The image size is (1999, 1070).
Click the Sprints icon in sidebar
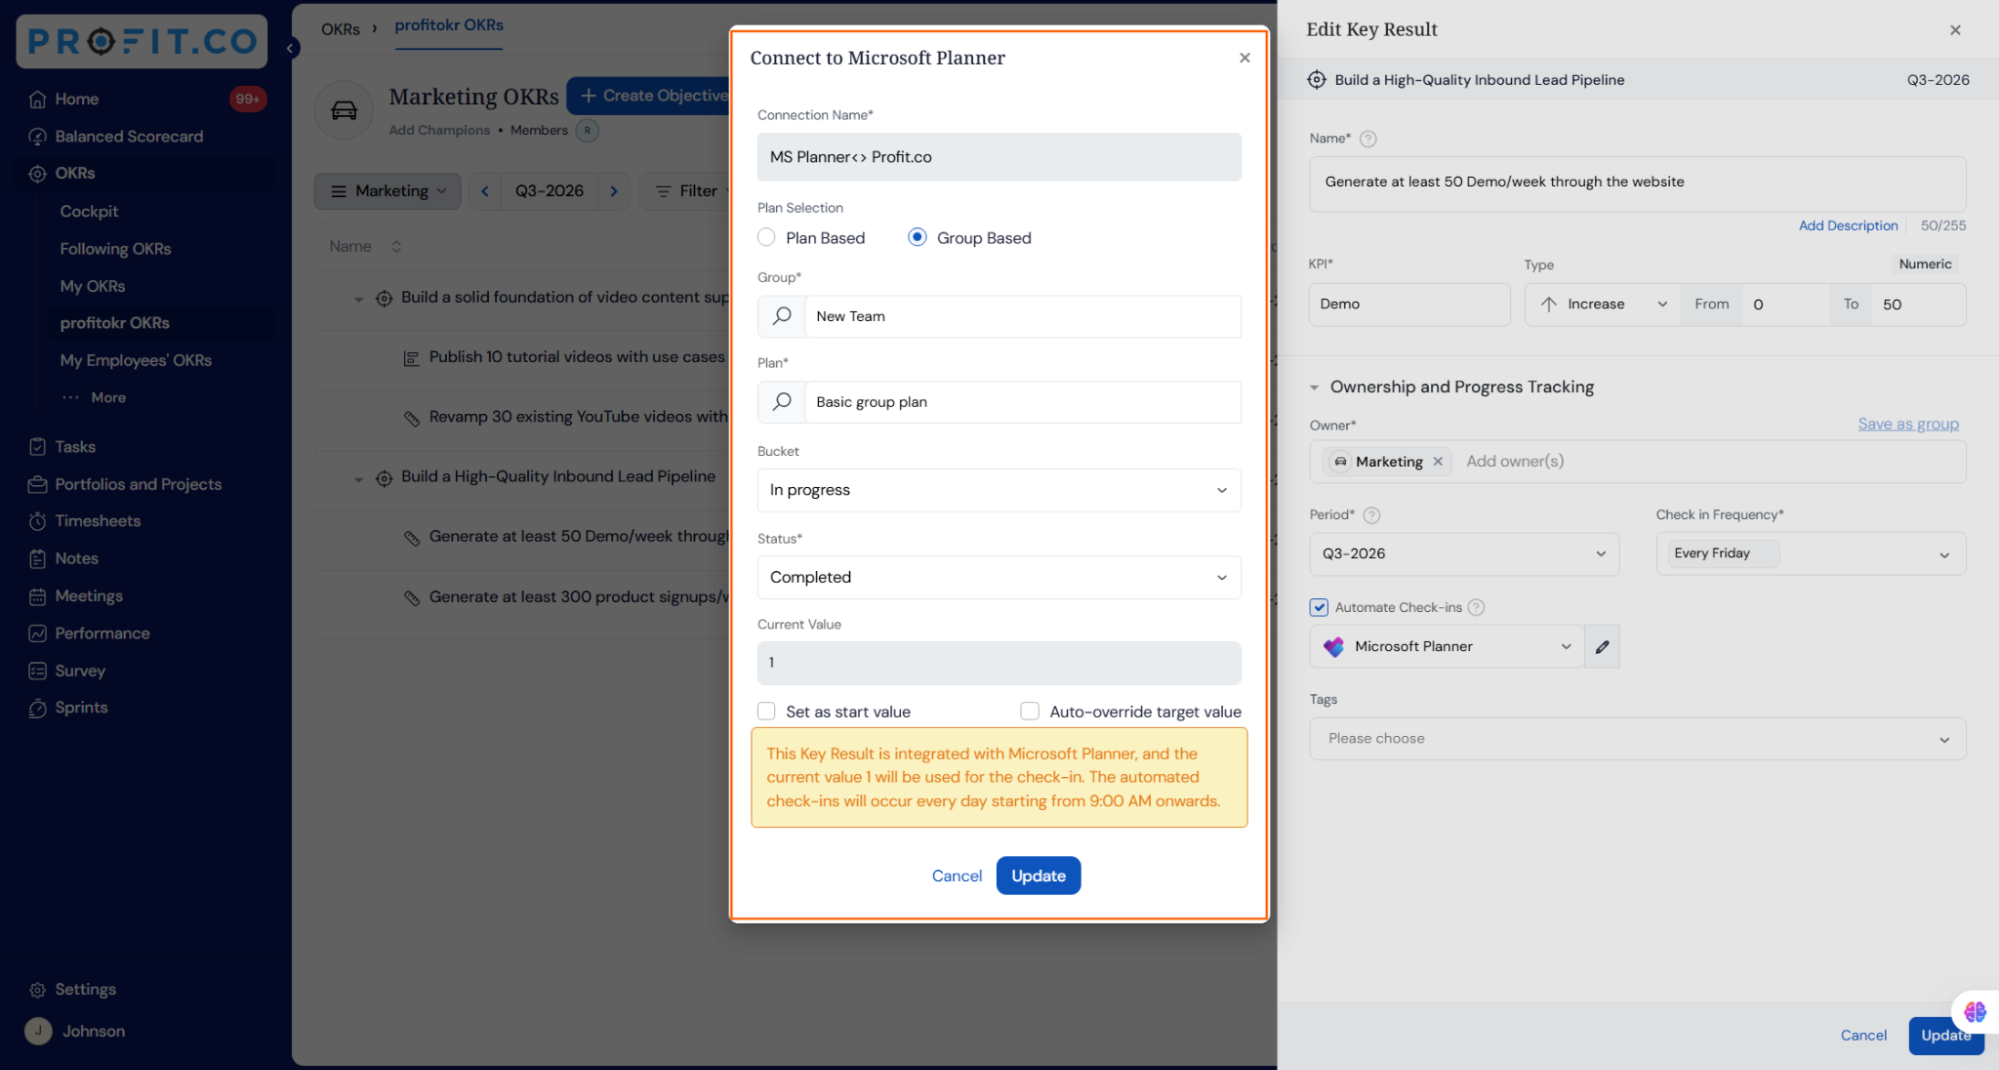click(x=38, y=708)
